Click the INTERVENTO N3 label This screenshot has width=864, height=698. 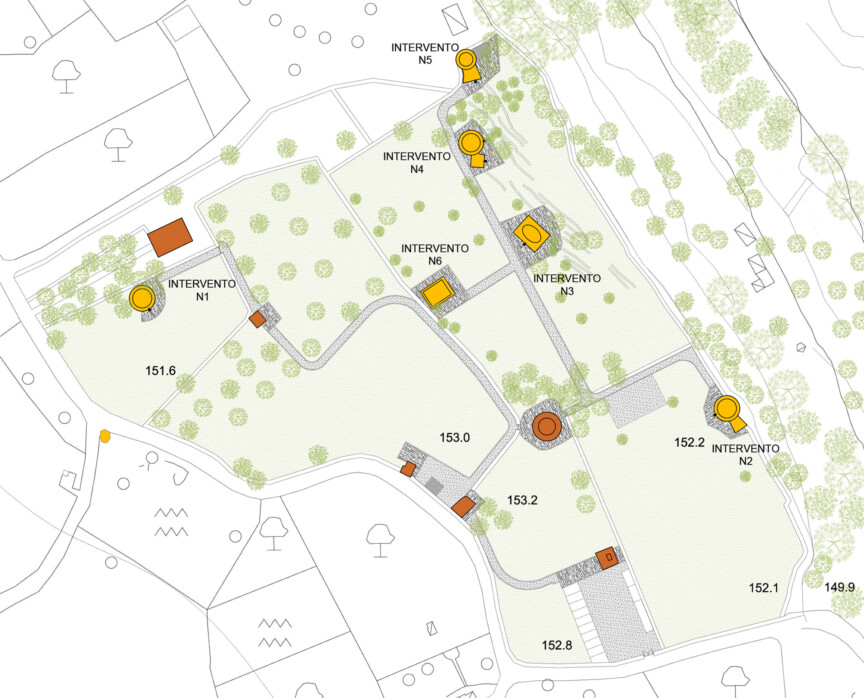pyautogui.click(x=567, y=285)
